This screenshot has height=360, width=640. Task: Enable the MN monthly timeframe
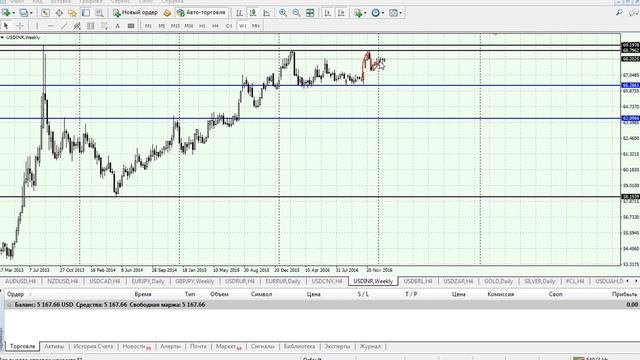256,26
